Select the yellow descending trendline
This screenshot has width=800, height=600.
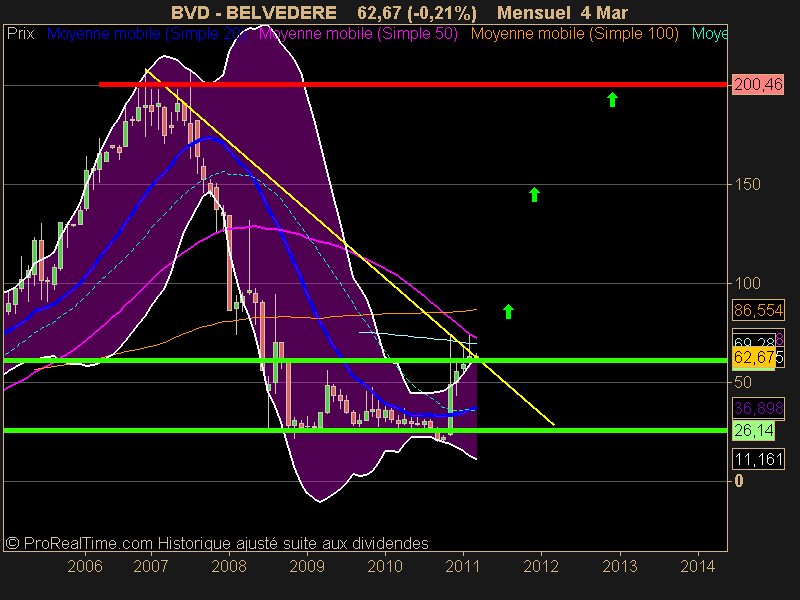[x=349, y=247]
